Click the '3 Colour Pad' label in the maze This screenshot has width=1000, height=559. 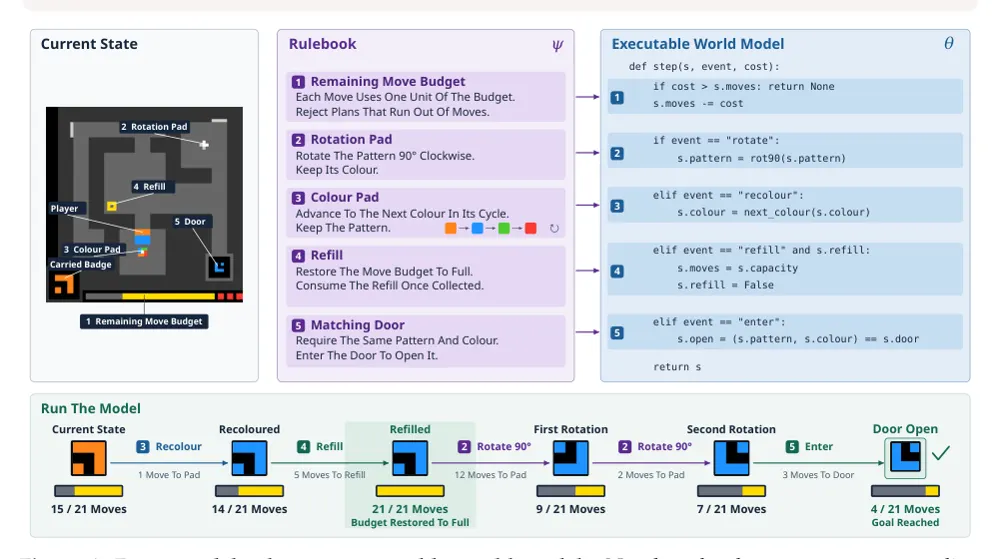92,249
